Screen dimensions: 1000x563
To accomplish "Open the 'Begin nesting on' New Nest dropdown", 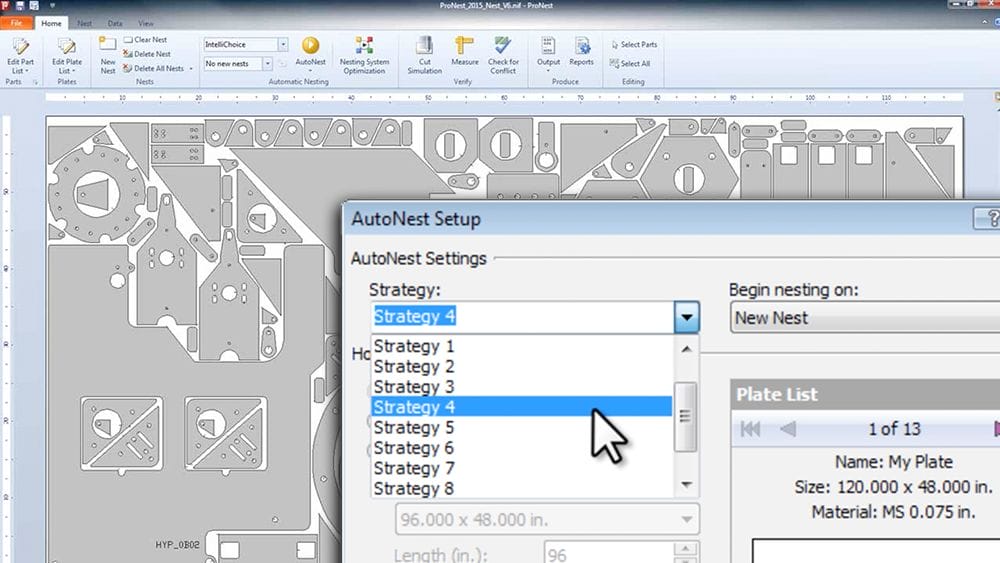I will (x=860, y=318).
